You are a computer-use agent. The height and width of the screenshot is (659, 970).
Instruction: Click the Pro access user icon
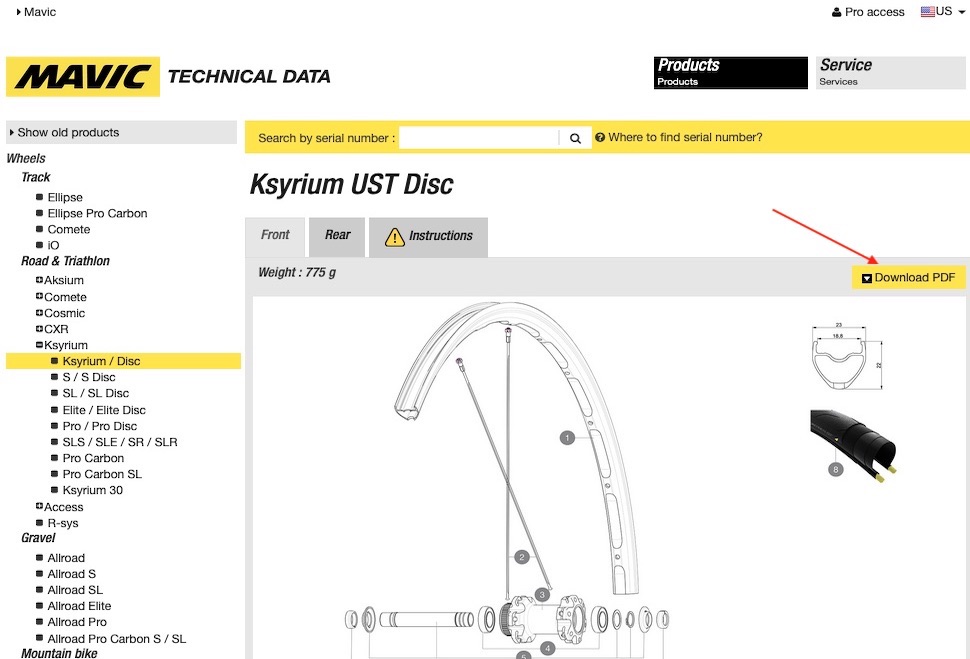837,13
